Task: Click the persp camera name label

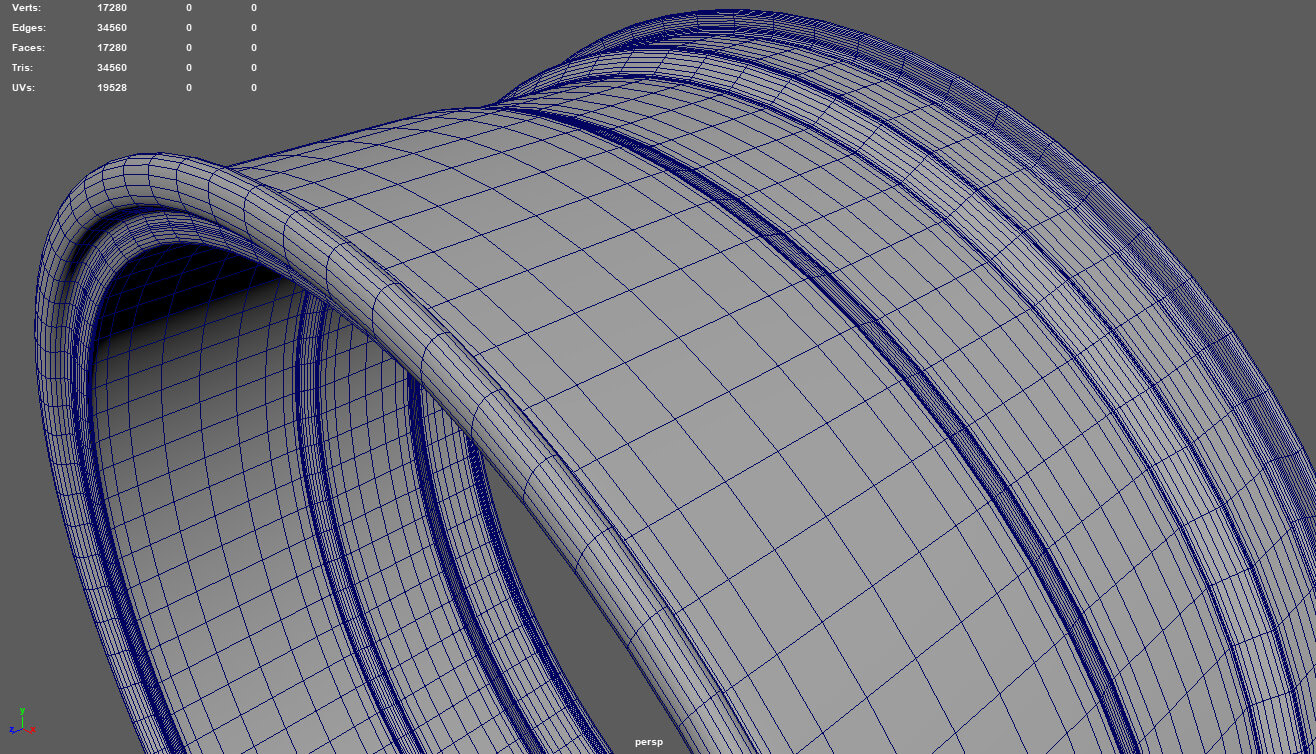Action: tap(648, 742)
